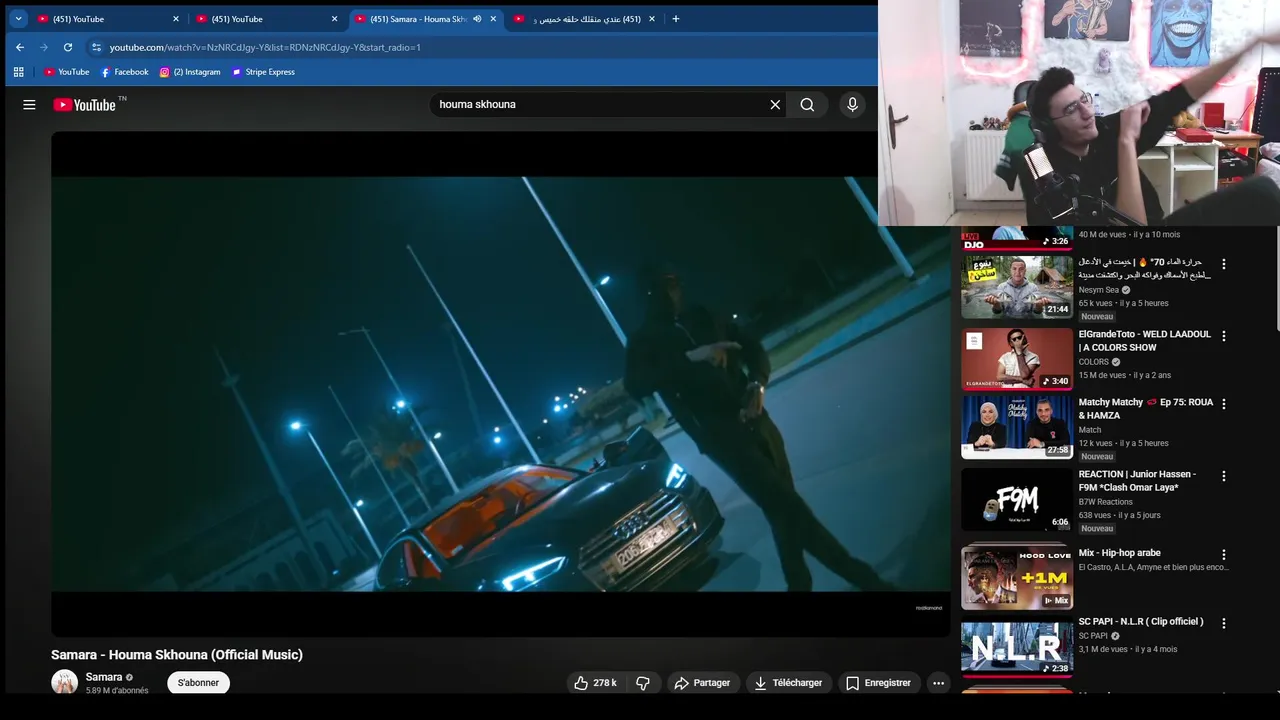Open options for Matchy Matchy Ep 75 video
Screen dimensions: 1280x720
[x=1223, y=404]
